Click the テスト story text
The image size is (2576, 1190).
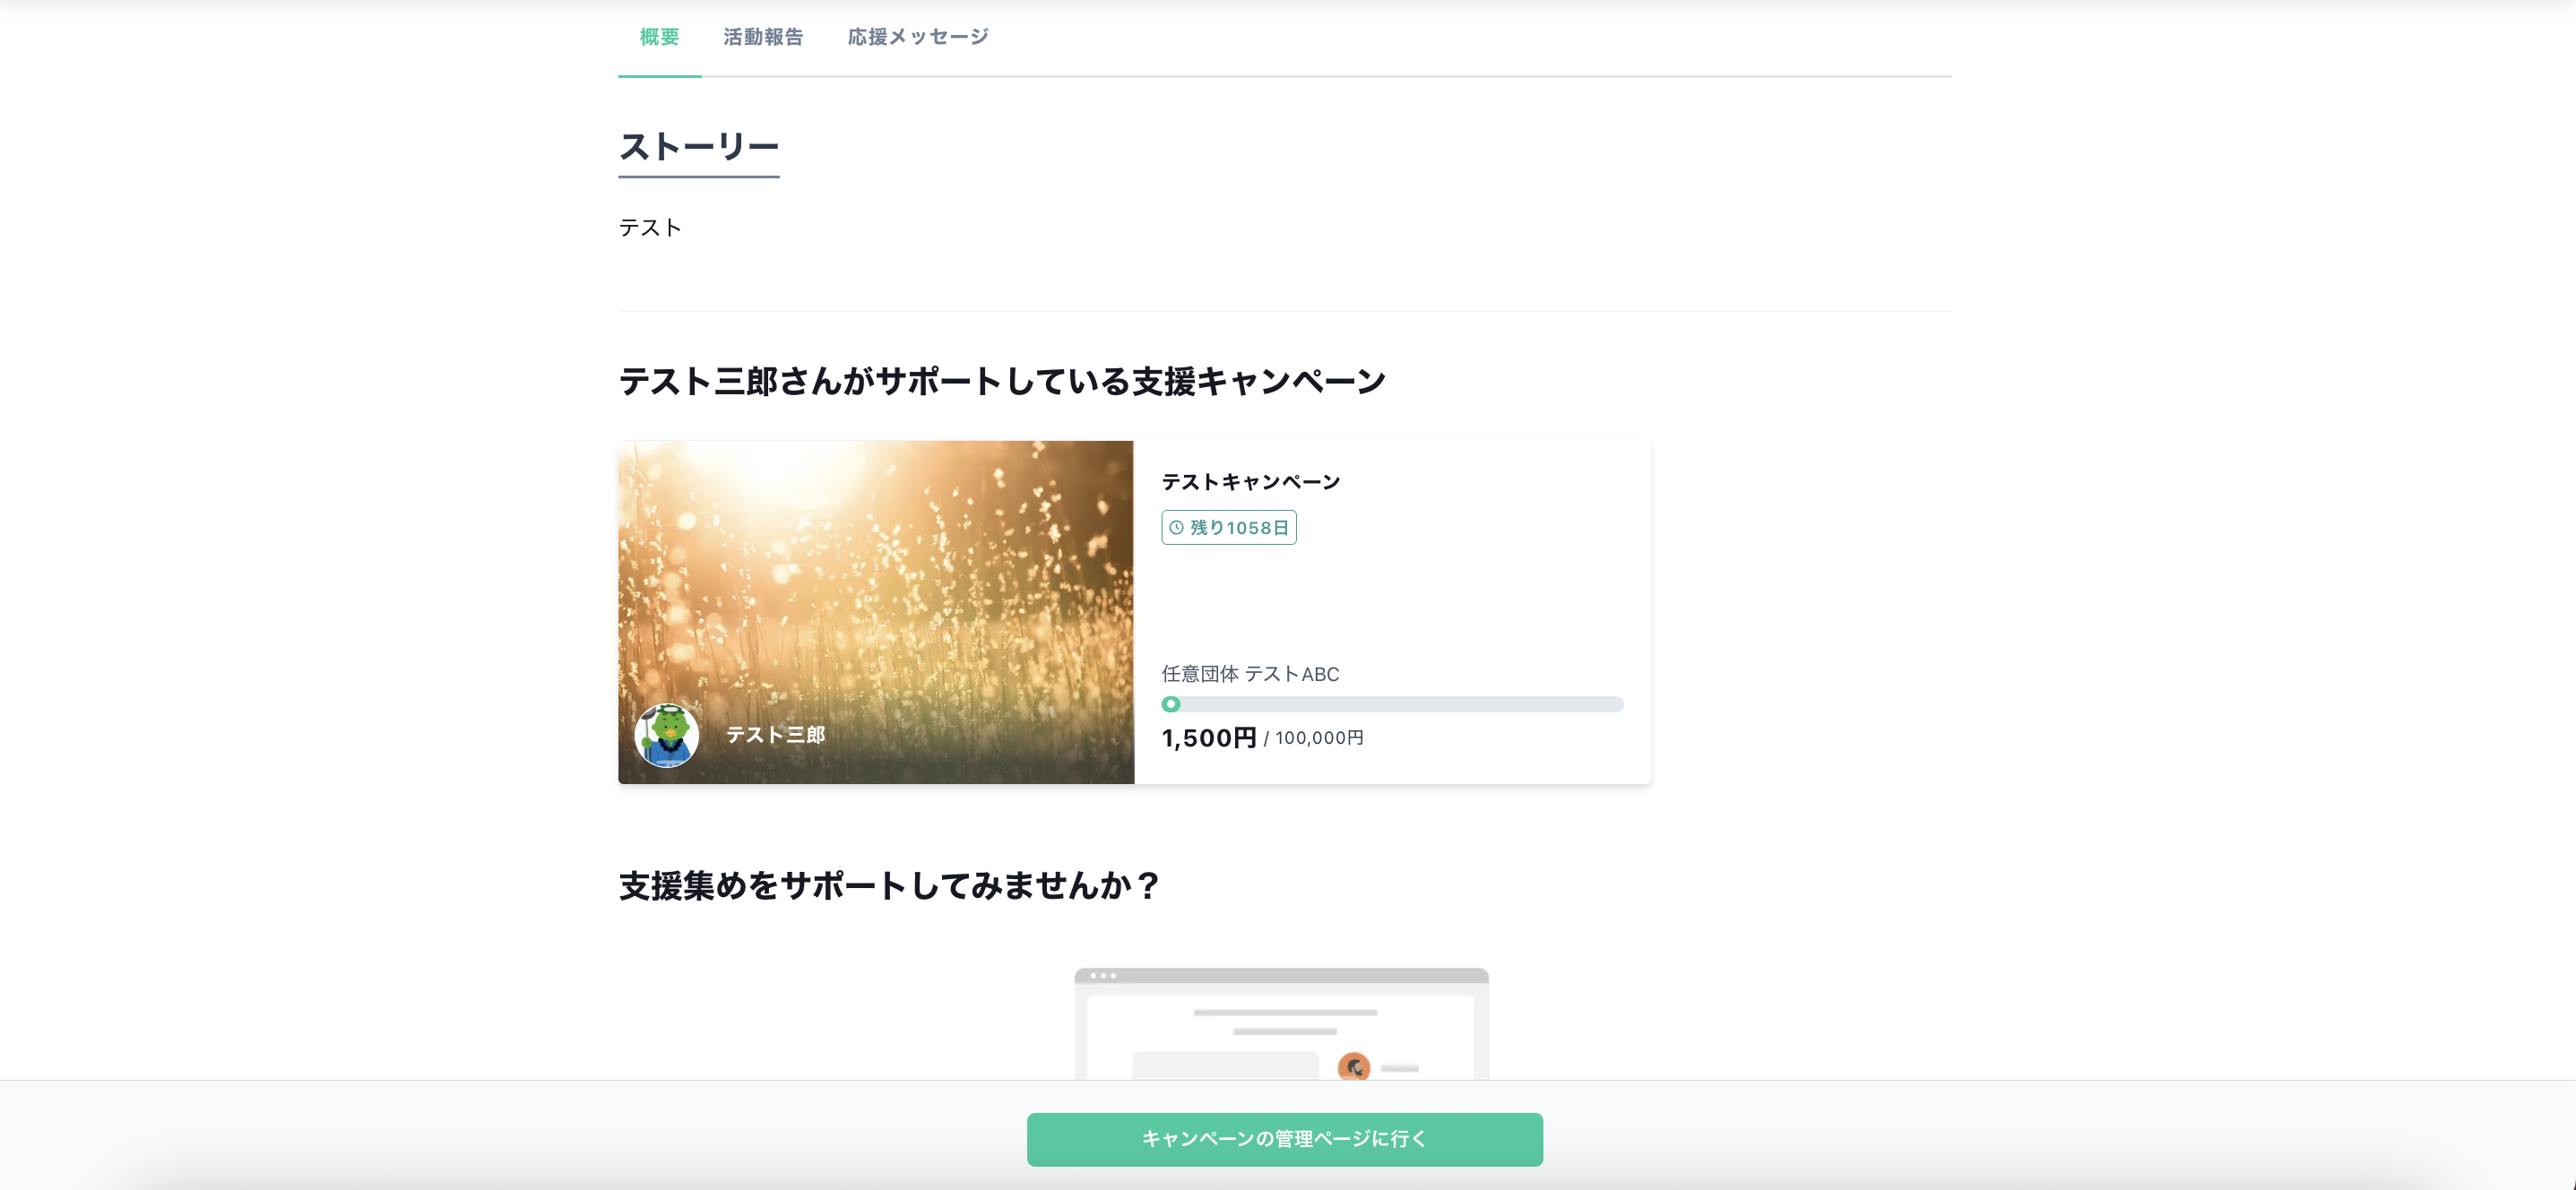(649, 227)
